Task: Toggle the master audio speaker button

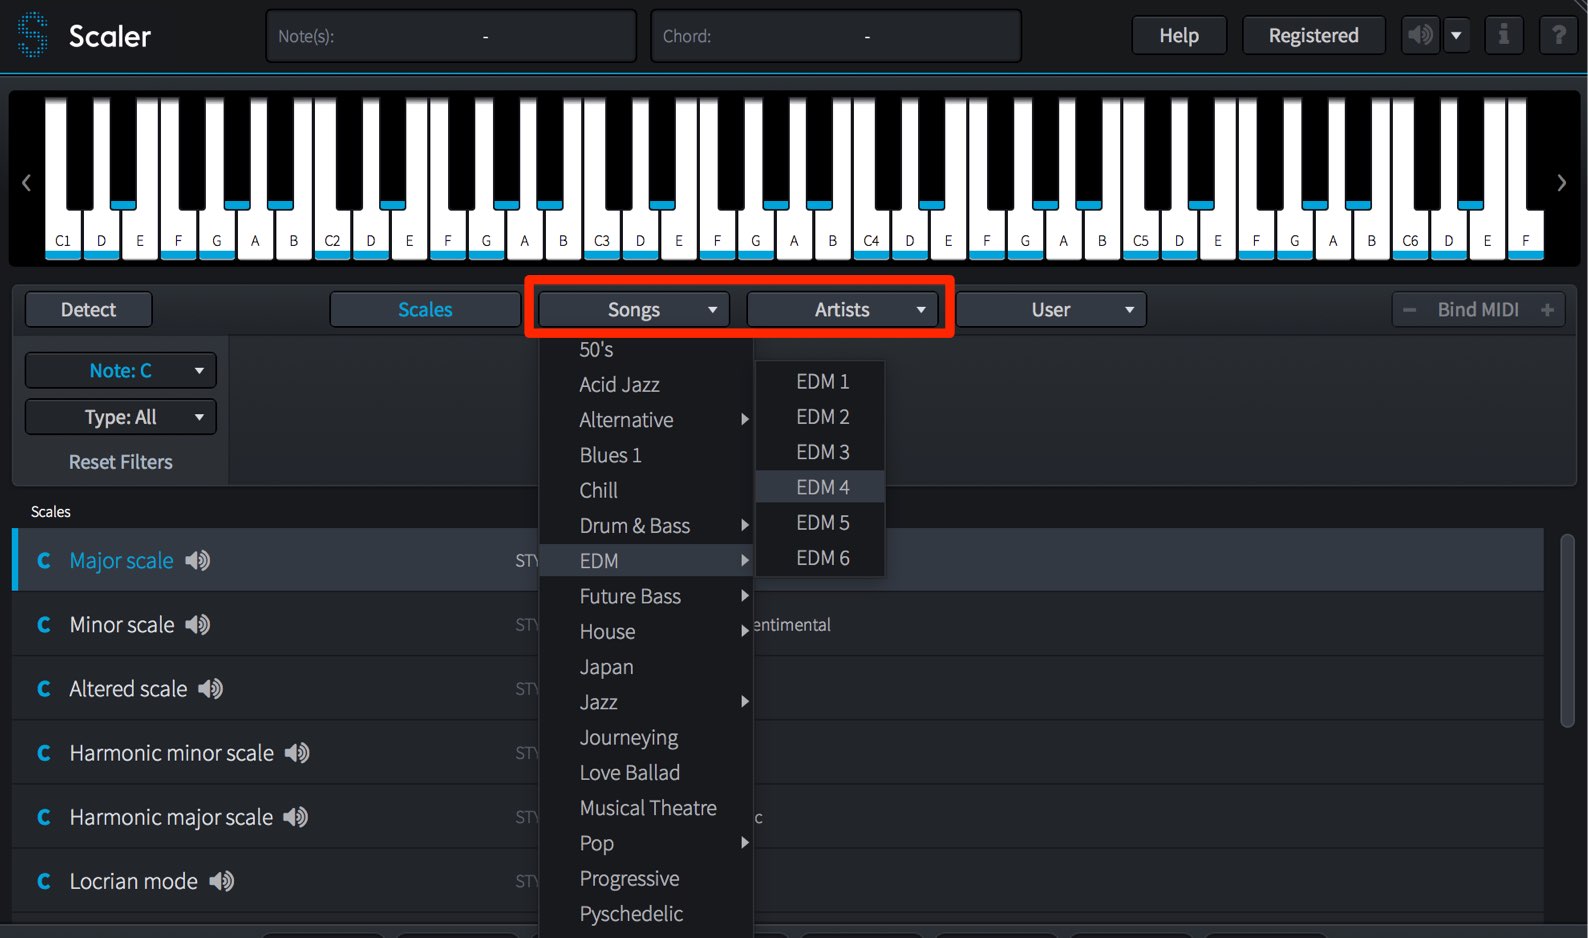Action: (1420, 35)
